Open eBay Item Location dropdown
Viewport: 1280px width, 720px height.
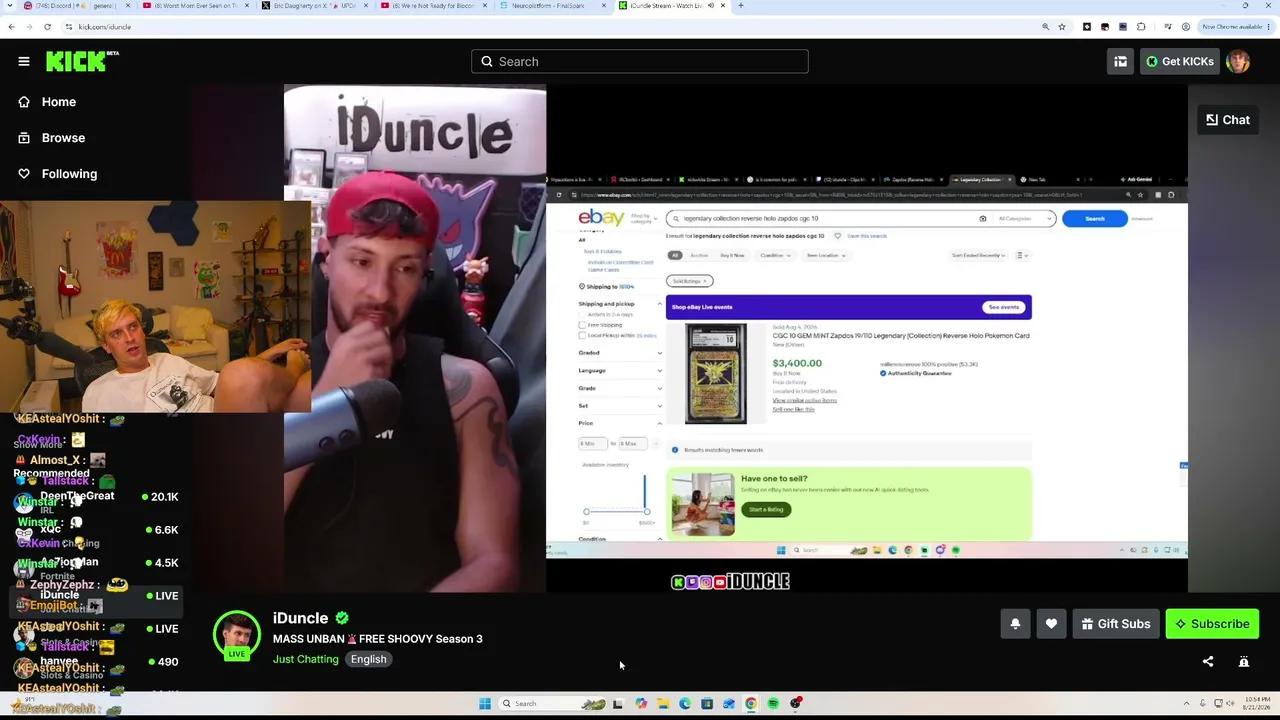point(826,255)
